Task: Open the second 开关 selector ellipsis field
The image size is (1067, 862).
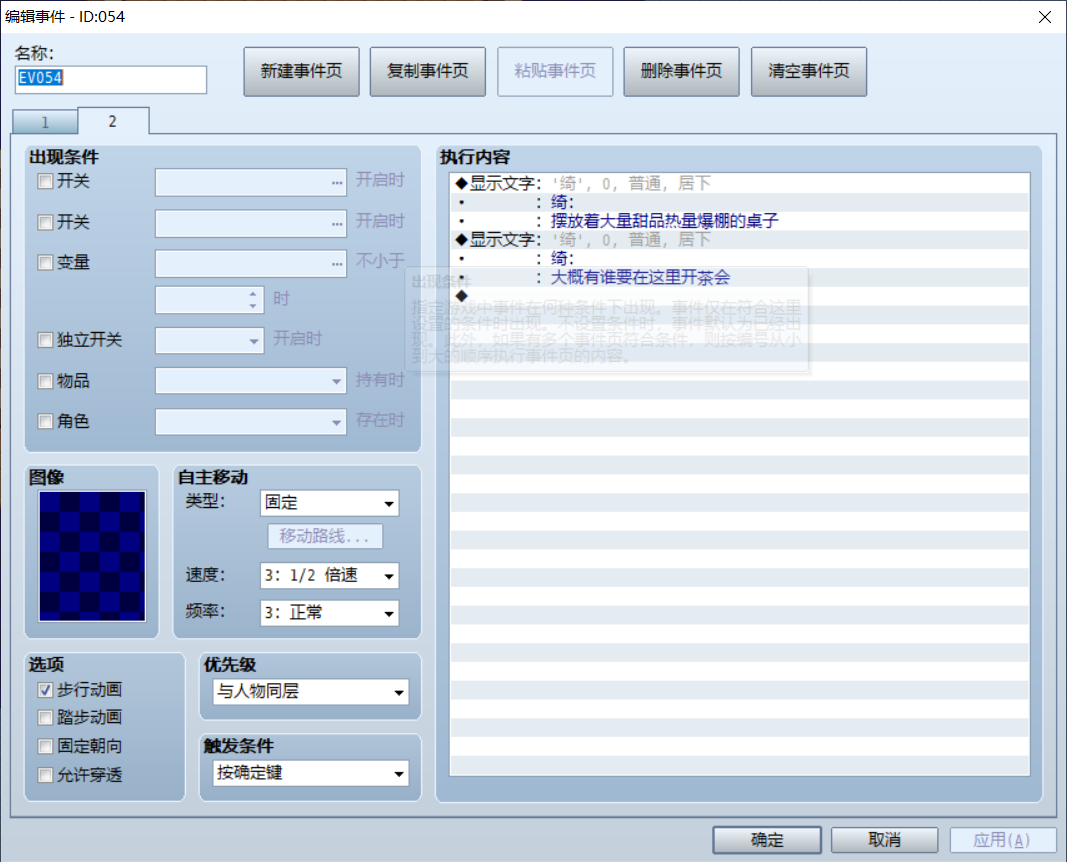Action: point(251,223)
